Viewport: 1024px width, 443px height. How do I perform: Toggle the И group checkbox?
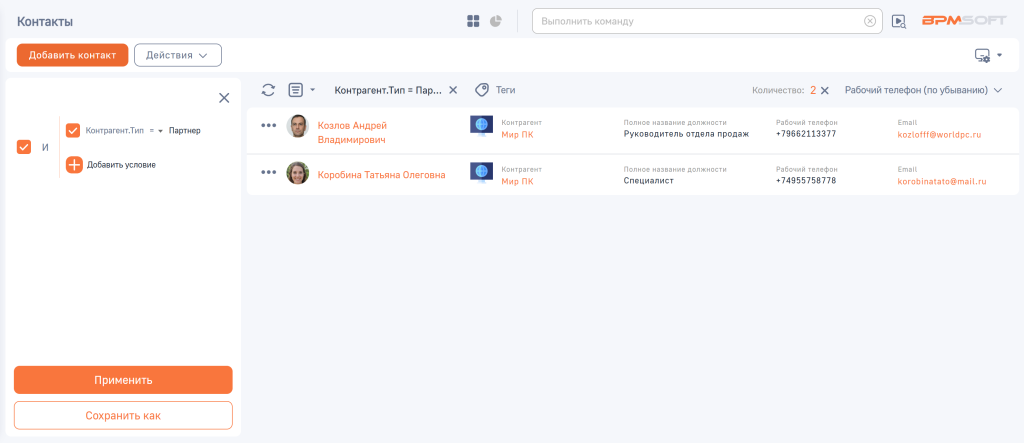pos(25,147)
